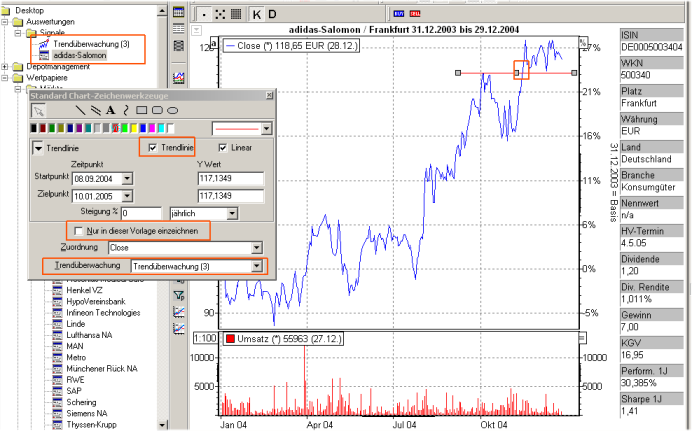Open the Trendlinie object type dropdown arrow
This screenshot has height=431, width=692.
[x=38, y=148]
